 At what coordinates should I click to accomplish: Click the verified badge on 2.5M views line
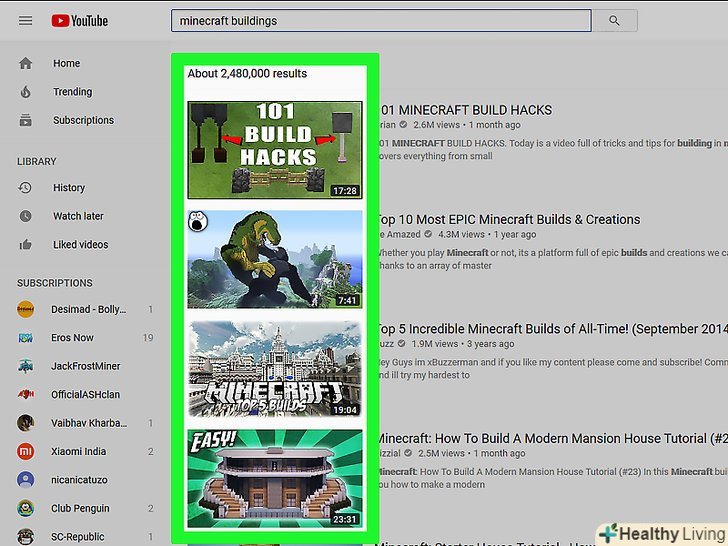(x=408, y=453)
